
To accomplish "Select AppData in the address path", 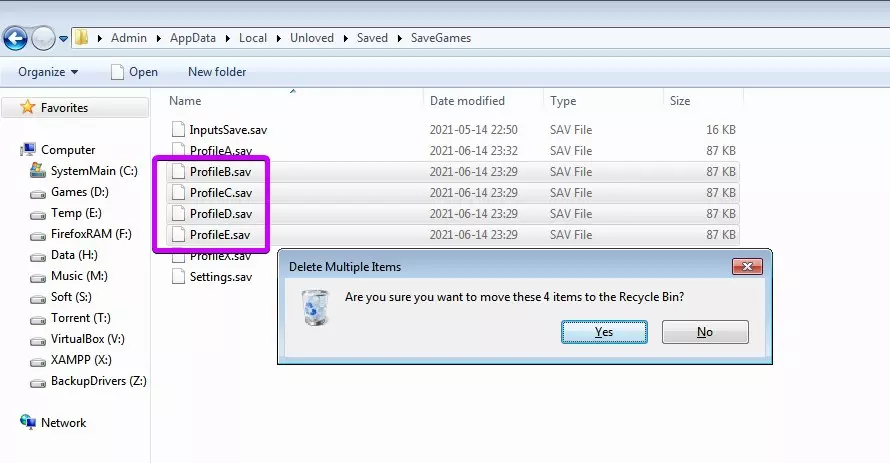I will 192,38.
